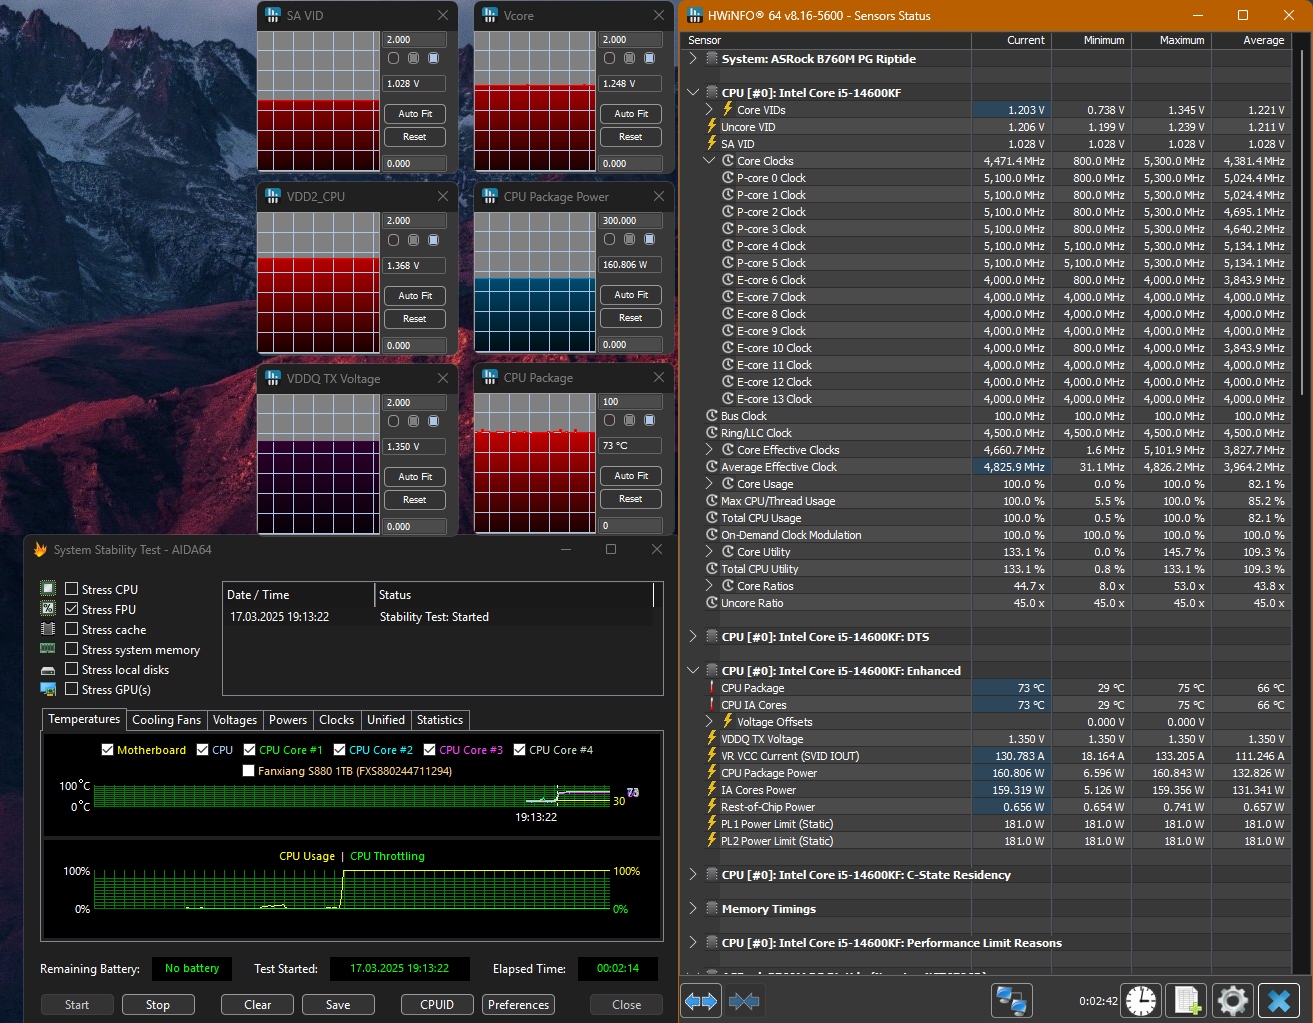The width and height of the screenshot is (1313, 1023).
Task: Select the Unified tab
Action: (386, 720)
